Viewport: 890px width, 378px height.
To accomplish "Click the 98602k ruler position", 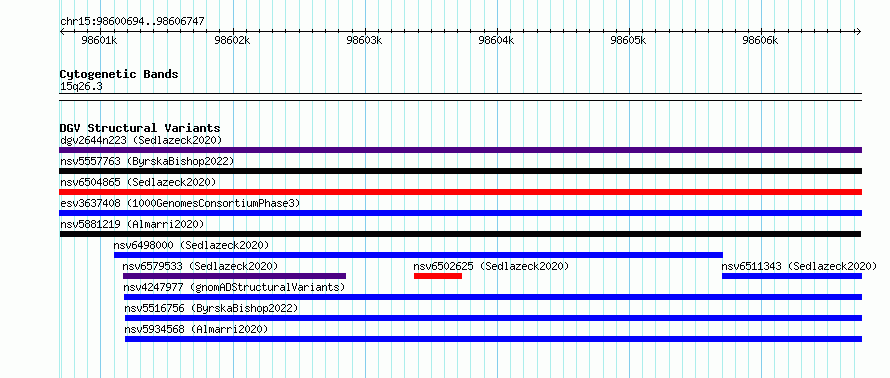I will point(232,40).
